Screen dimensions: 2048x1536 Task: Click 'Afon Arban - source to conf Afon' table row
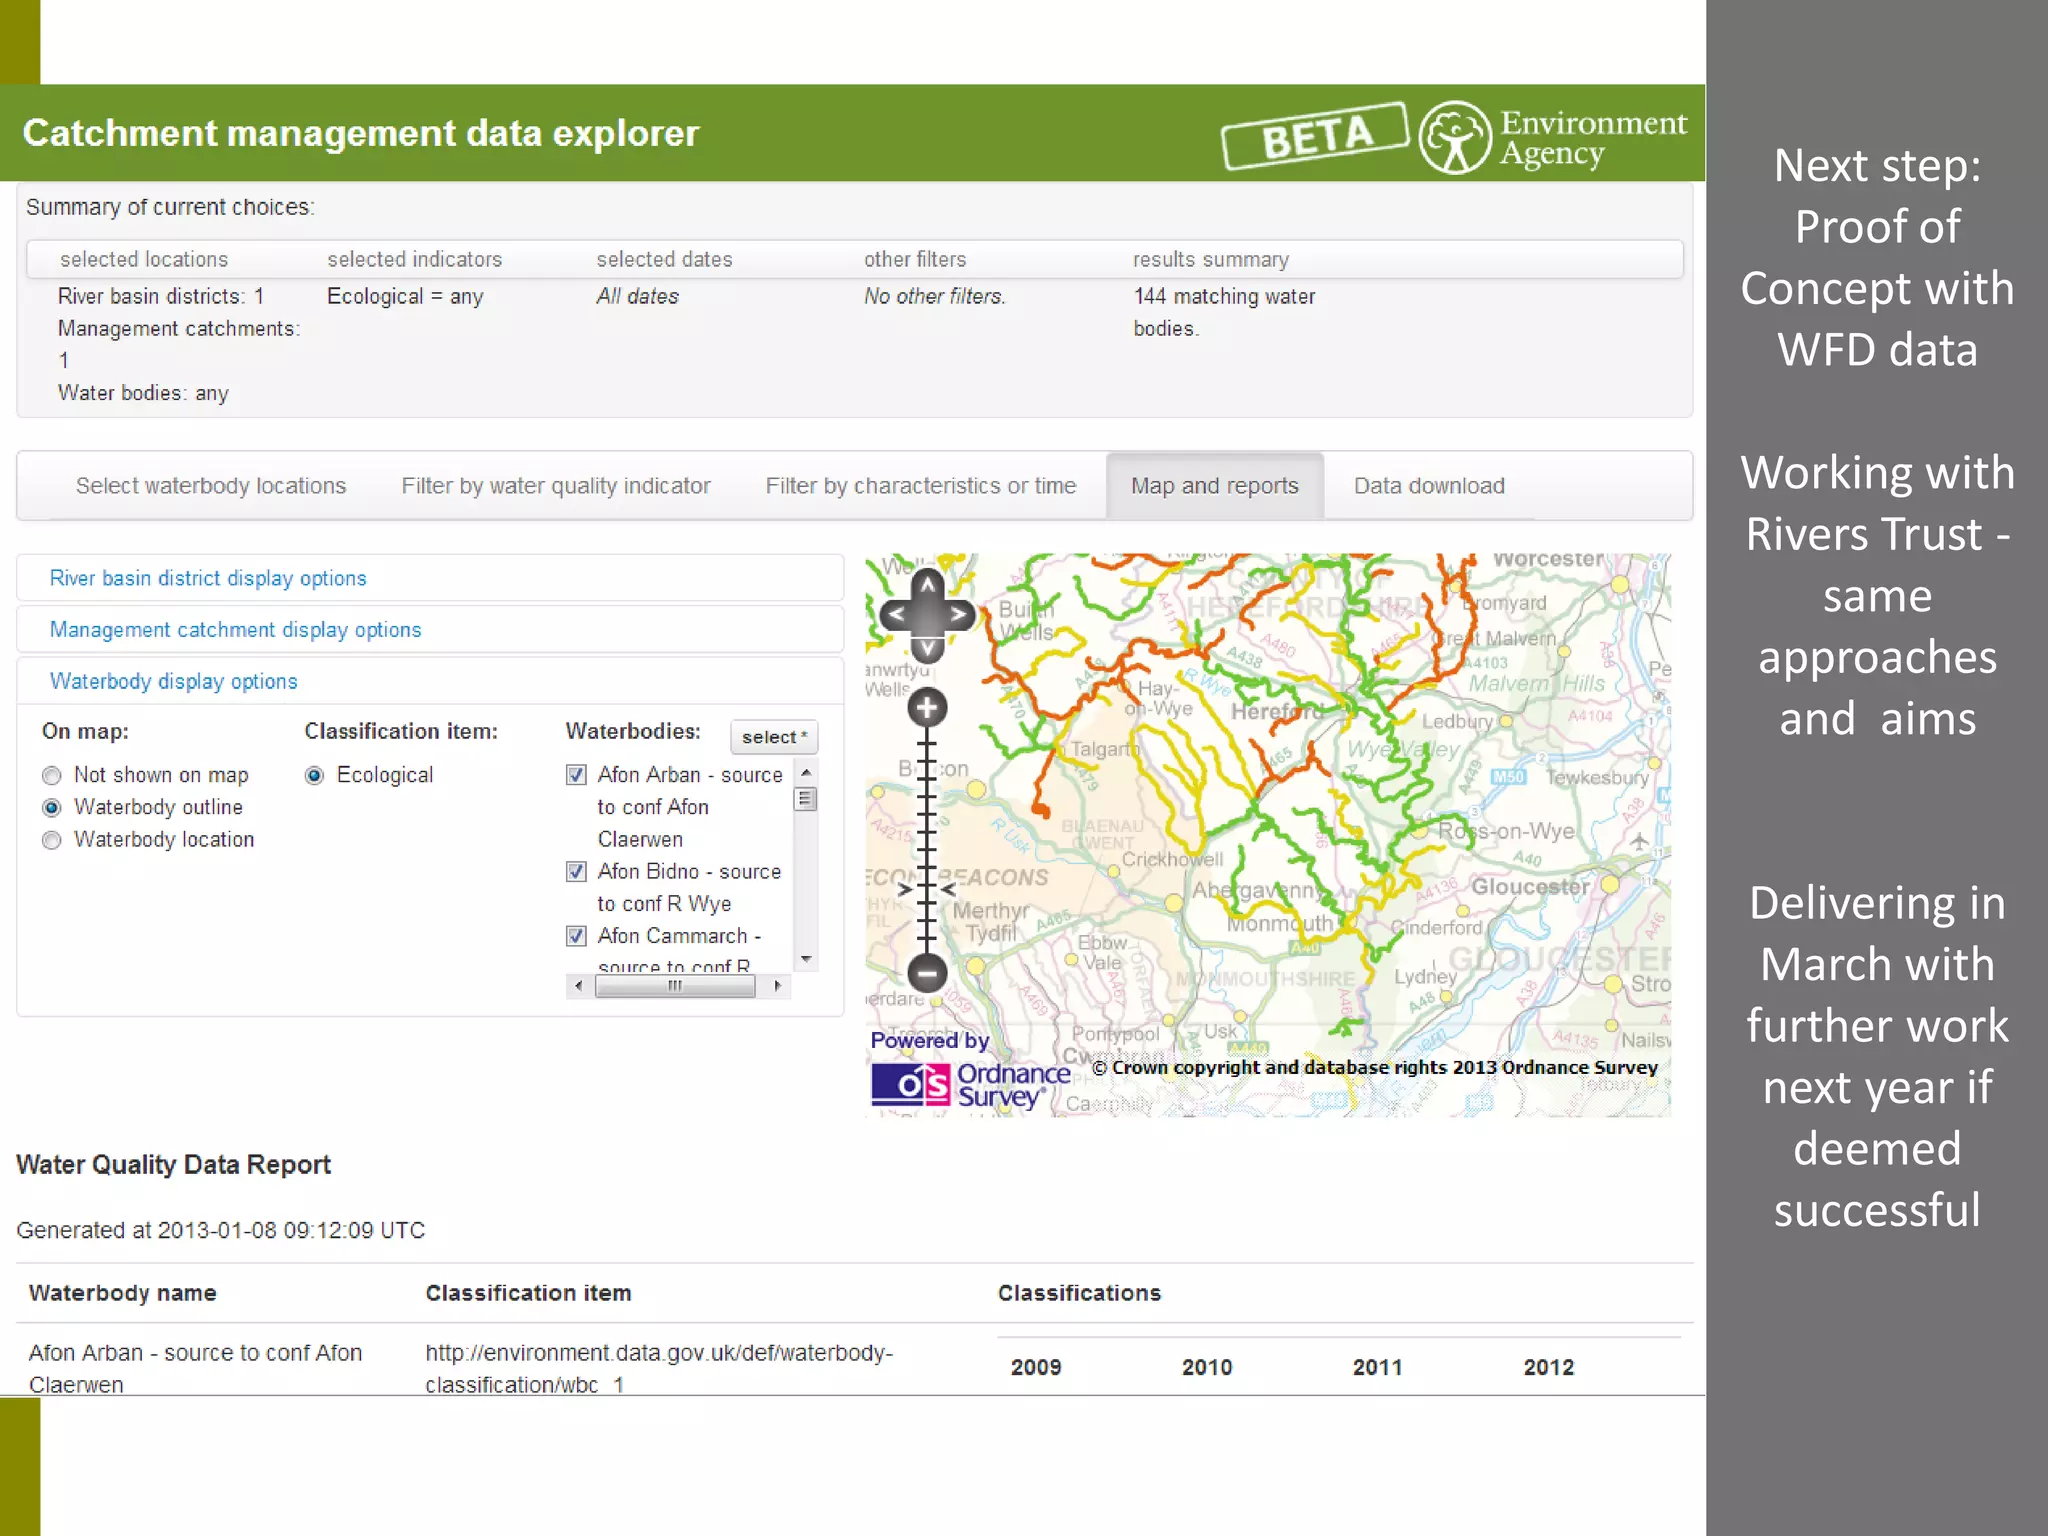[x=195, y=1368]
